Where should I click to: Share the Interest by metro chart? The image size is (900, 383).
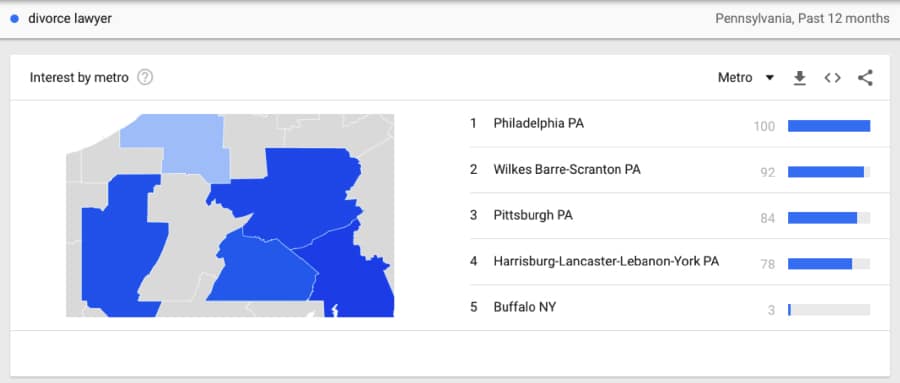pyautogui.click(x=865, y=78)
